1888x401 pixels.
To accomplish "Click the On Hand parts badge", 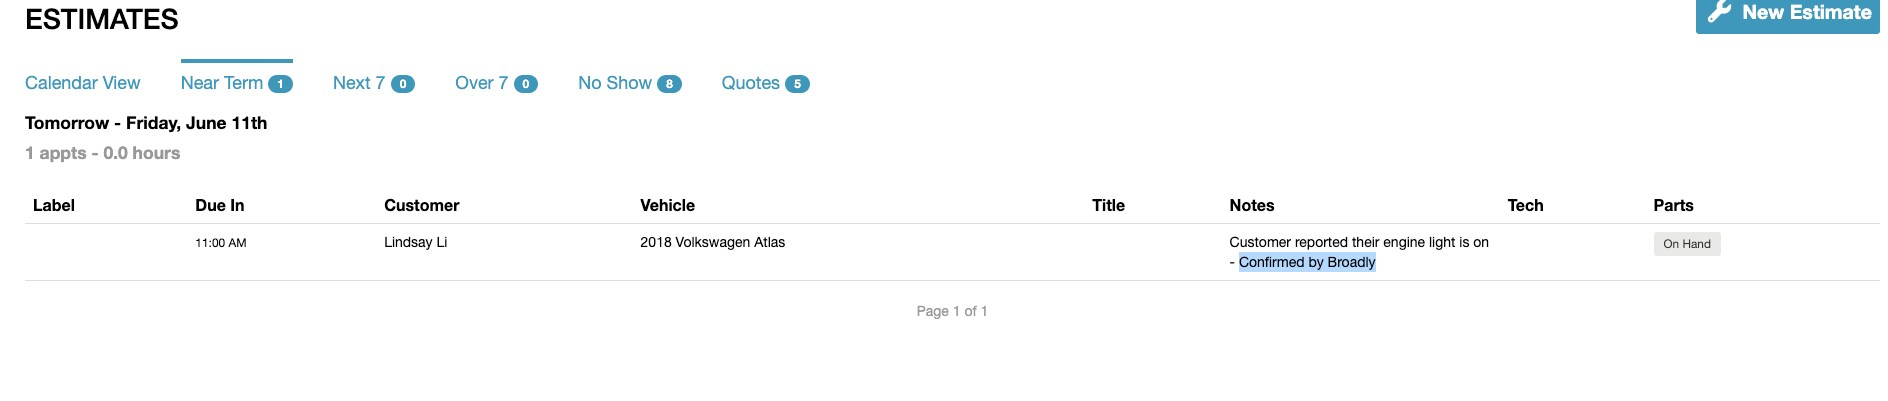I will 1687,244.
